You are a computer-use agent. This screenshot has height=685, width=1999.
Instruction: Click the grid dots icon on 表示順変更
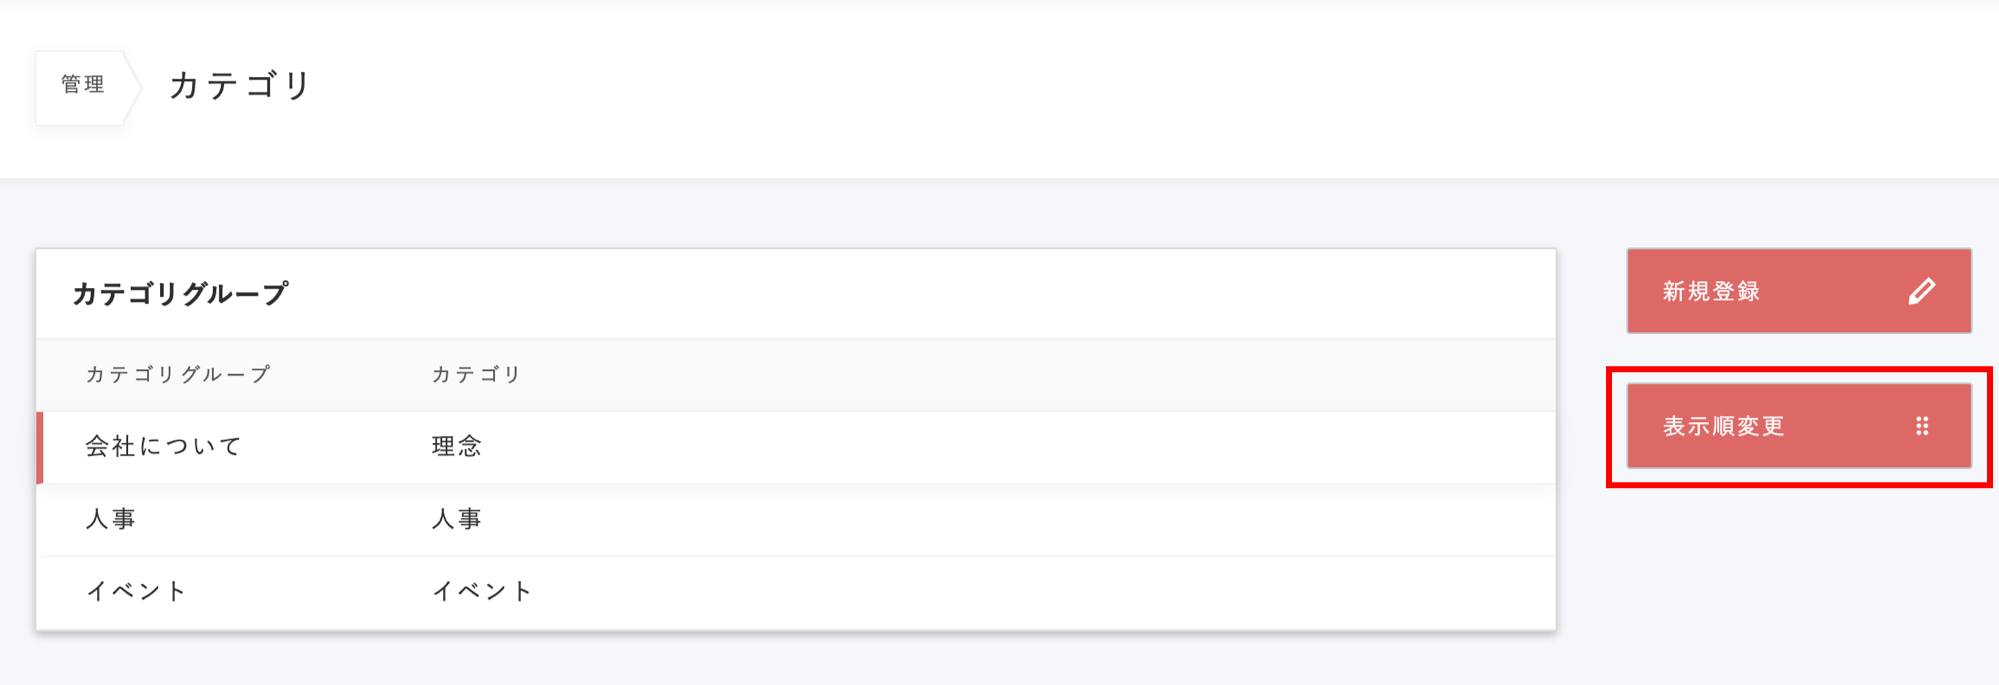pyautogui.click(x=1922, y=426)
